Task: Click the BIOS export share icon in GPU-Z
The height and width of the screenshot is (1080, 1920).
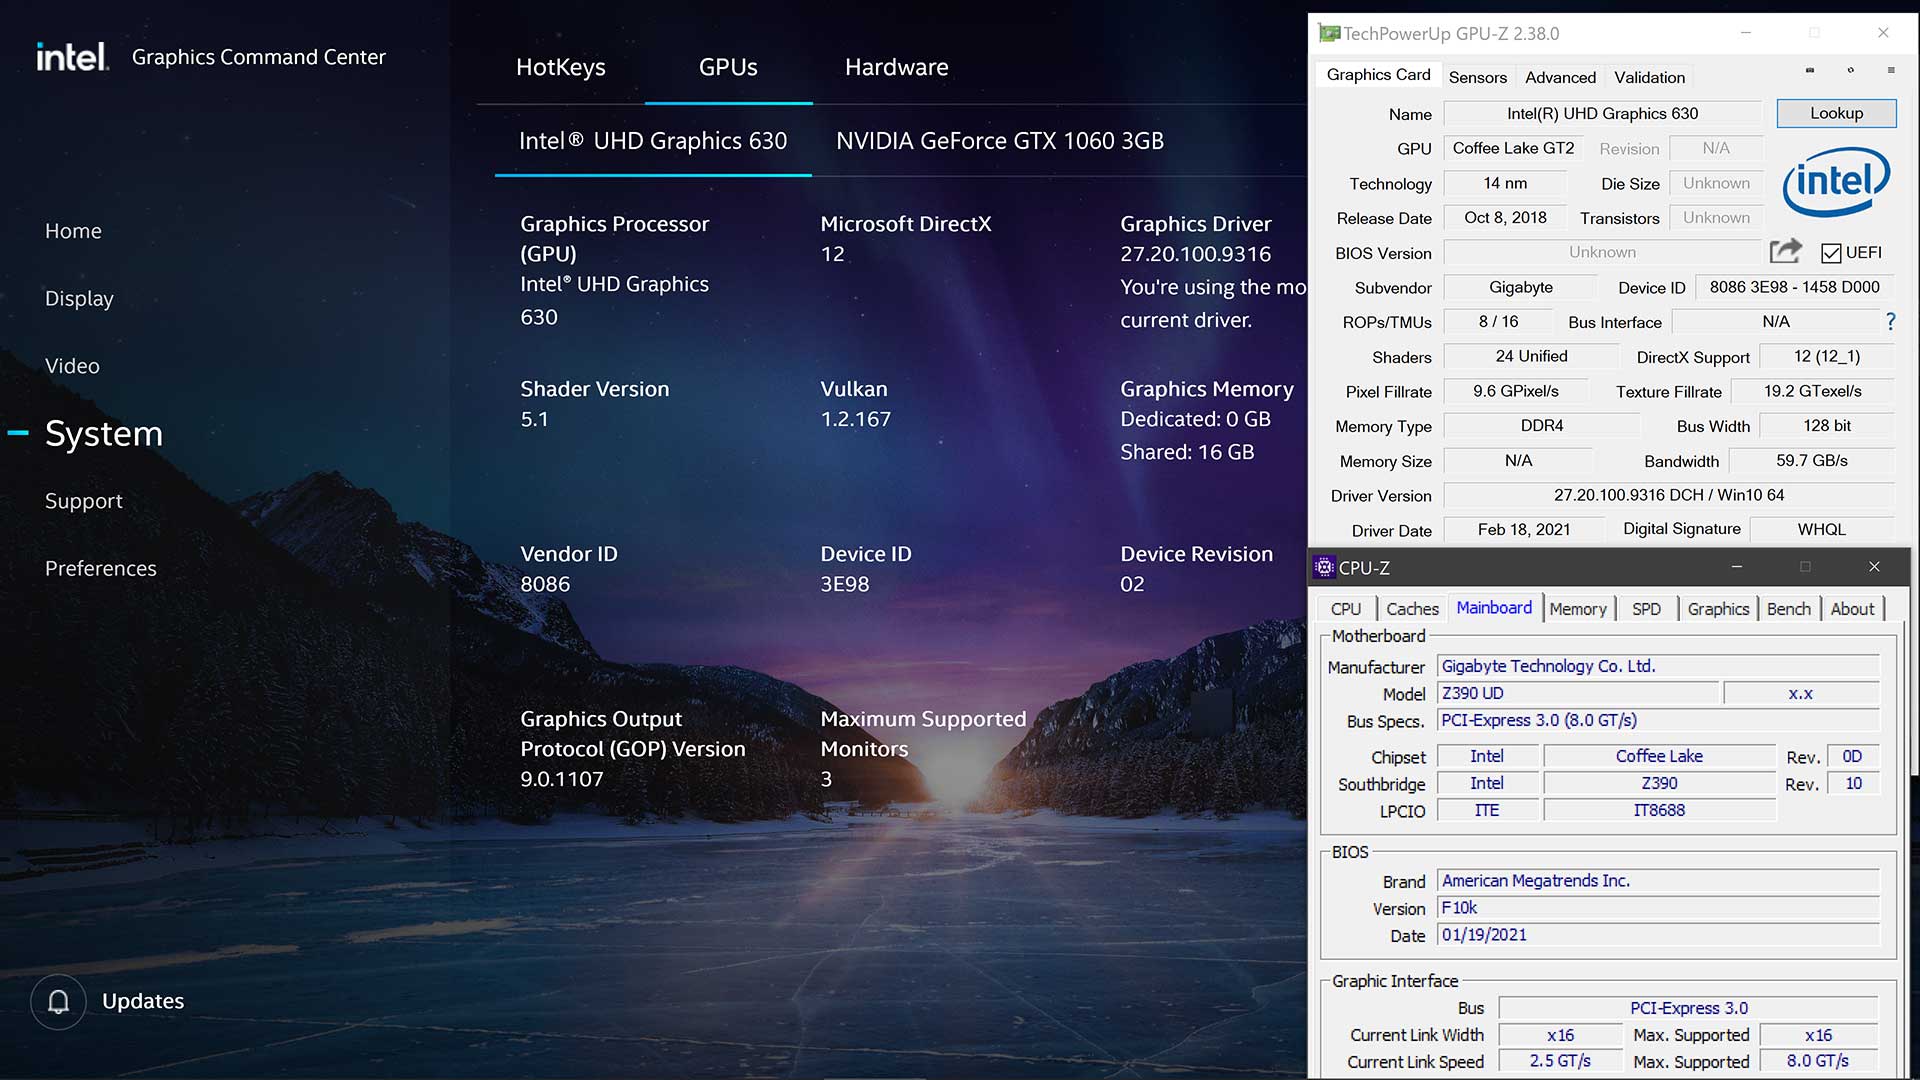Action: pos(1785,251)
